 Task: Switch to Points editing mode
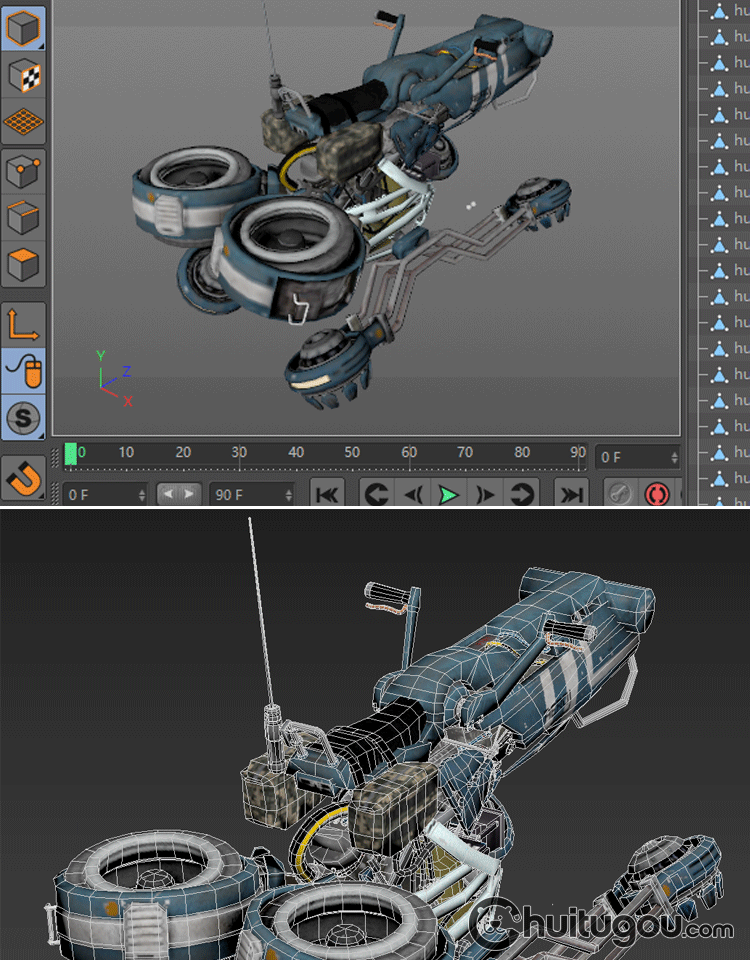[x=24, y=172]
